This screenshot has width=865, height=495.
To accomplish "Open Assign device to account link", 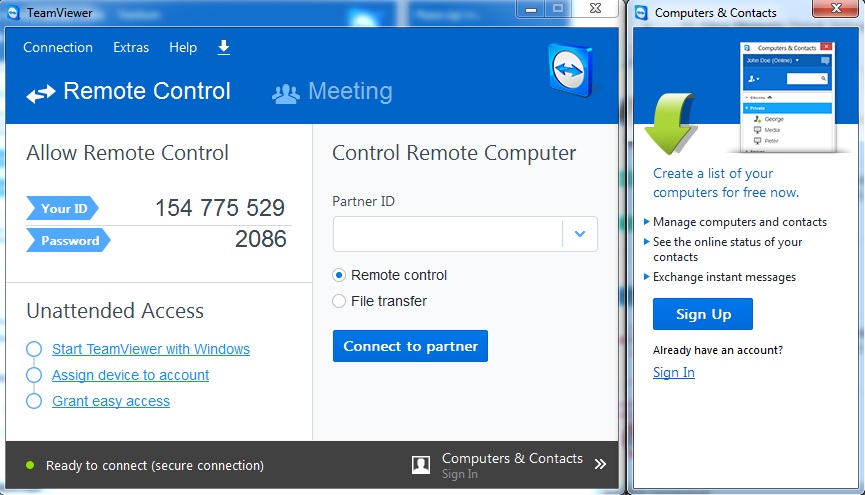I will pos(130,375).
